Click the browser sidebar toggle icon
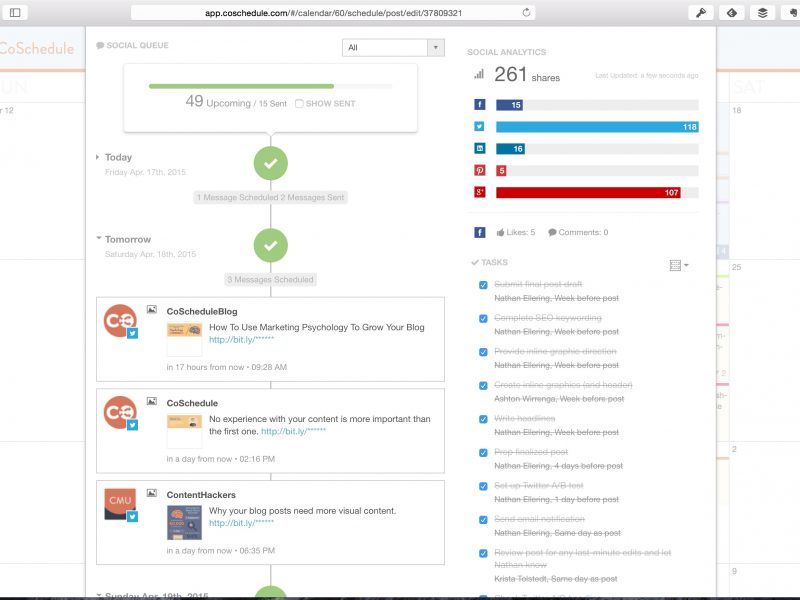This screenshot has height=600, width=800. tap(15, 13)
